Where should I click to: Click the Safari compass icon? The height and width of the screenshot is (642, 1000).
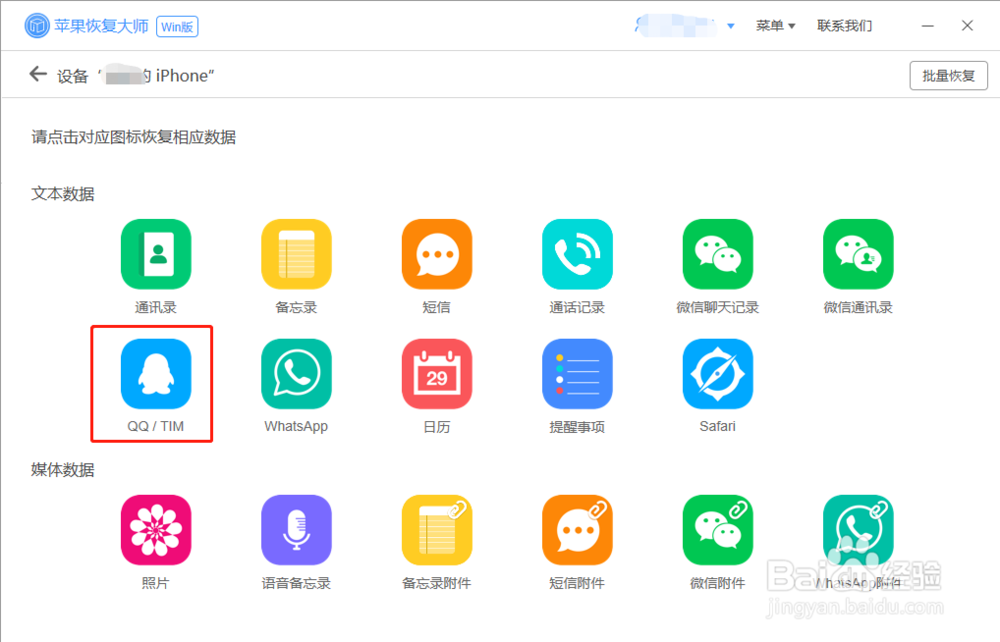click(x=717, y=374)
